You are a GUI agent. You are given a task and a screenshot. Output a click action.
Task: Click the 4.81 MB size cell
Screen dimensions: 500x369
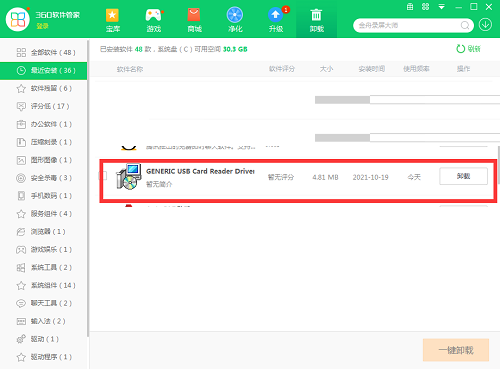click(x=325, y=177)
